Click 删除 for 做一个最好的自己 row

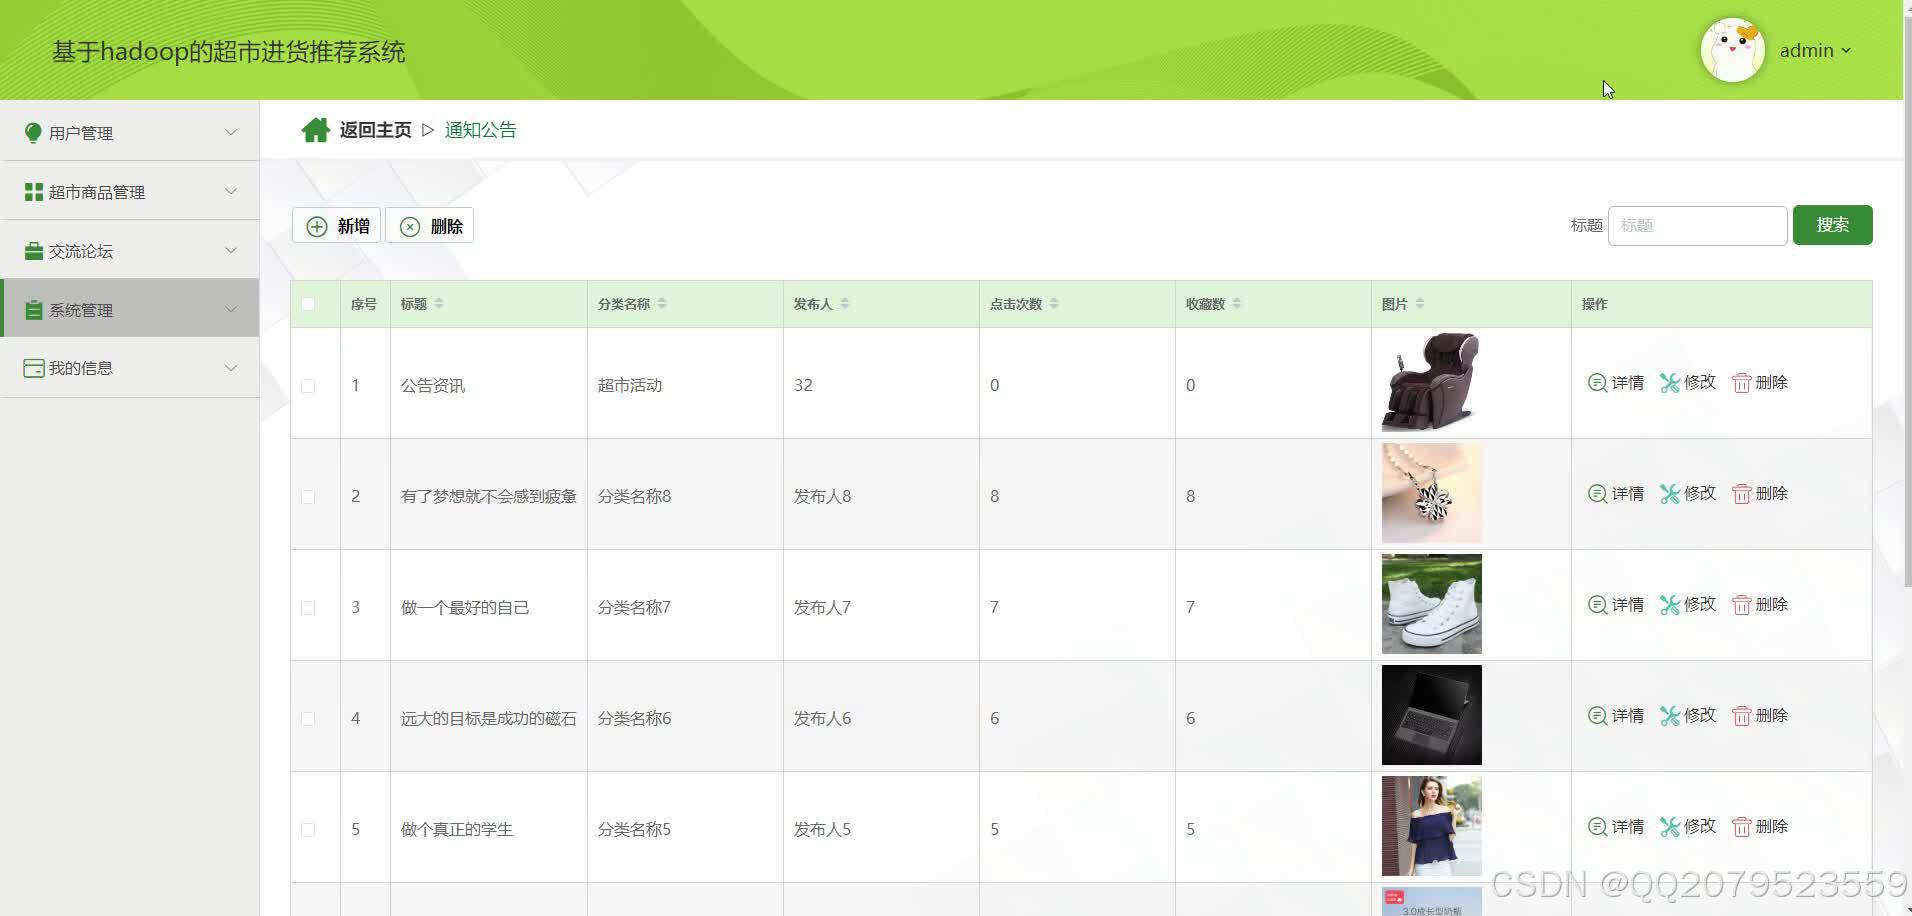[1760, 605]
